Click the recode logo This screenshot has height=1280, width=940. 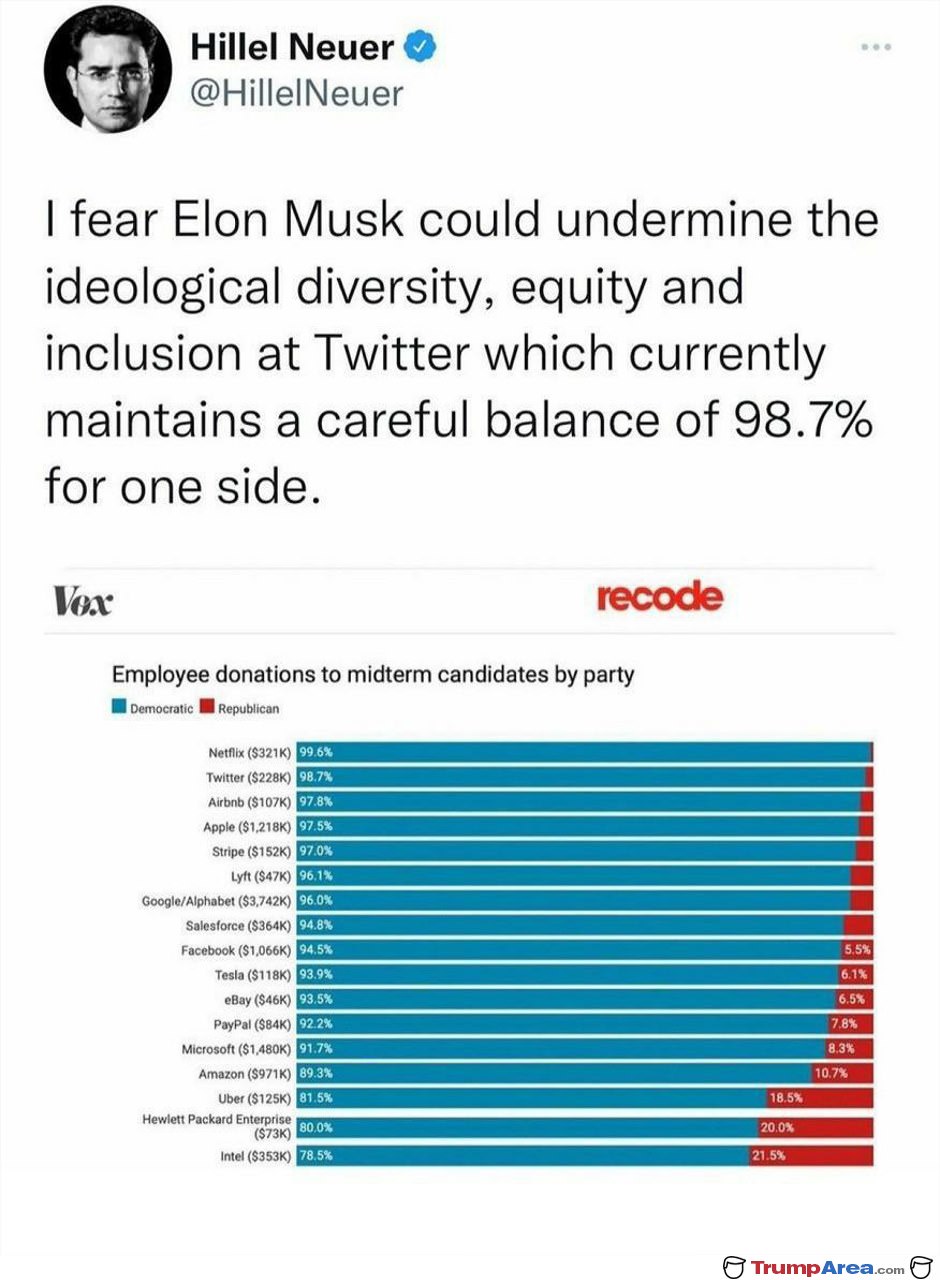pyautogui.click(x=658, y=597)
